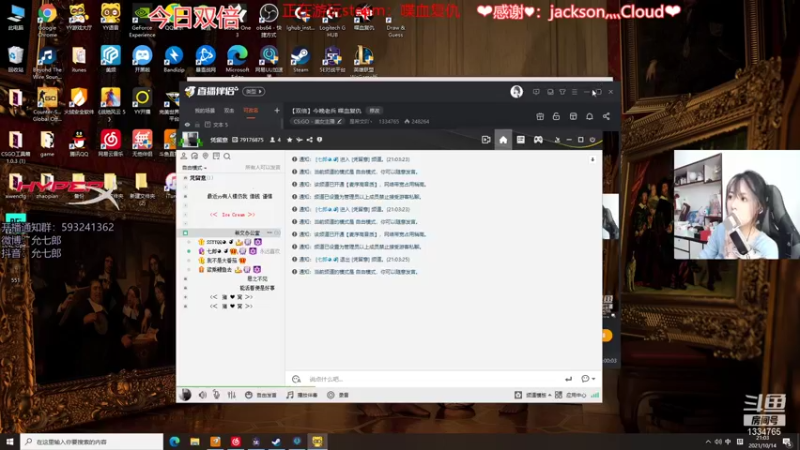Switch to the first scene tab in companion
This screenshot has width=800, height=450.
(x=205, y=111)
